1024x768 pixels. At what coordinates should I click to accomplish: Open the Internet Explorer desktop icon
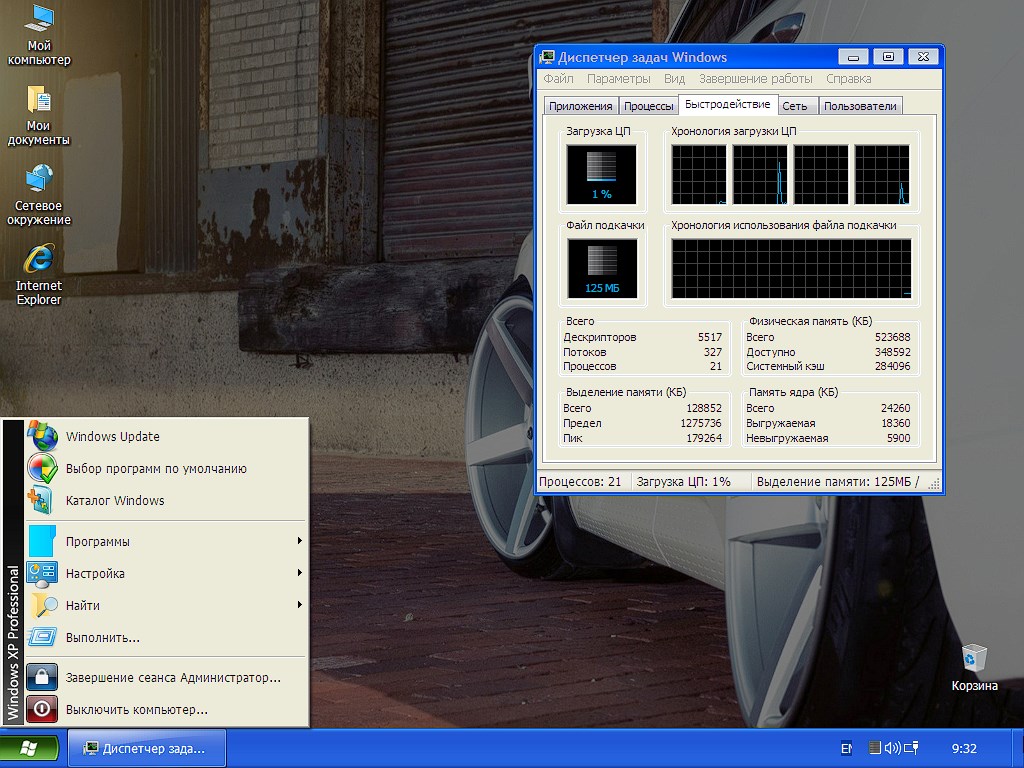coord(39,260)
